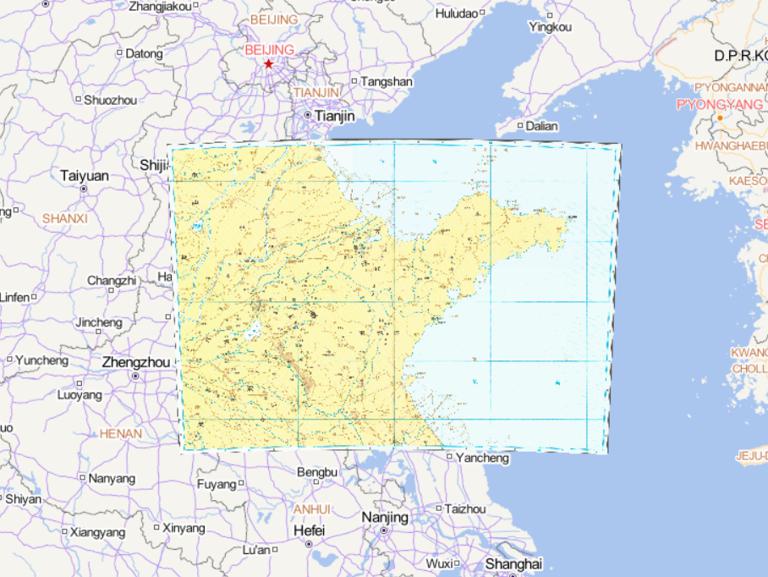Click the square marker right of Huludao
The image size is (768, 577).
pos(482,13)
